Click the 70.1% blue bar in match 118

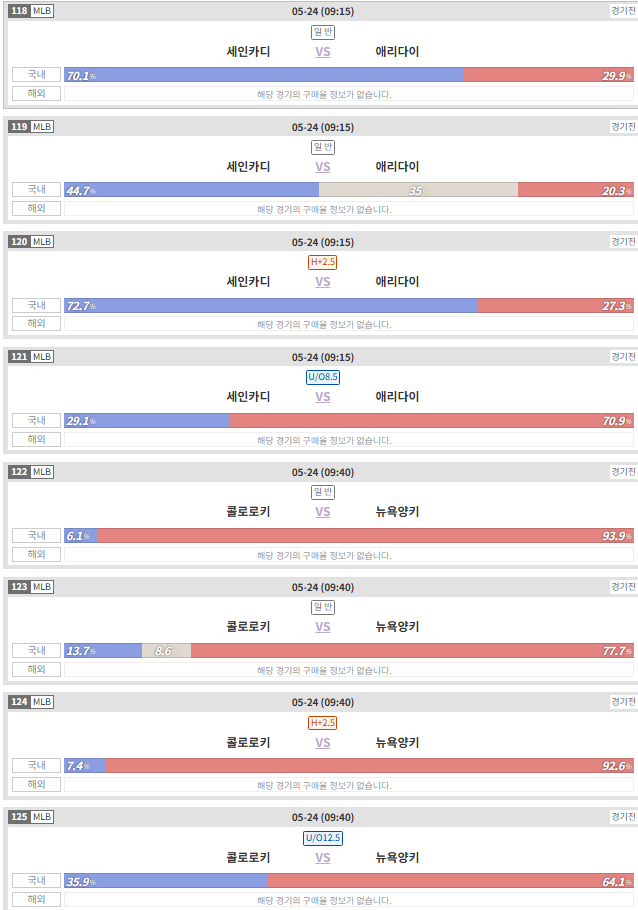click(264, 75)
